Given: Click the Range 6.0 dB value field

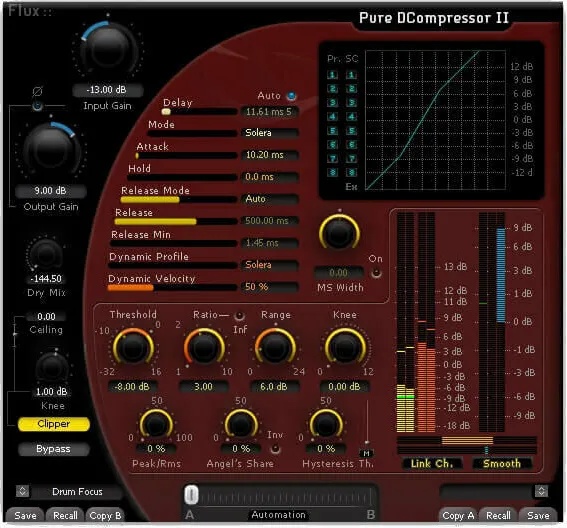Looking at the screenshot, I should (x=274, y=387).
